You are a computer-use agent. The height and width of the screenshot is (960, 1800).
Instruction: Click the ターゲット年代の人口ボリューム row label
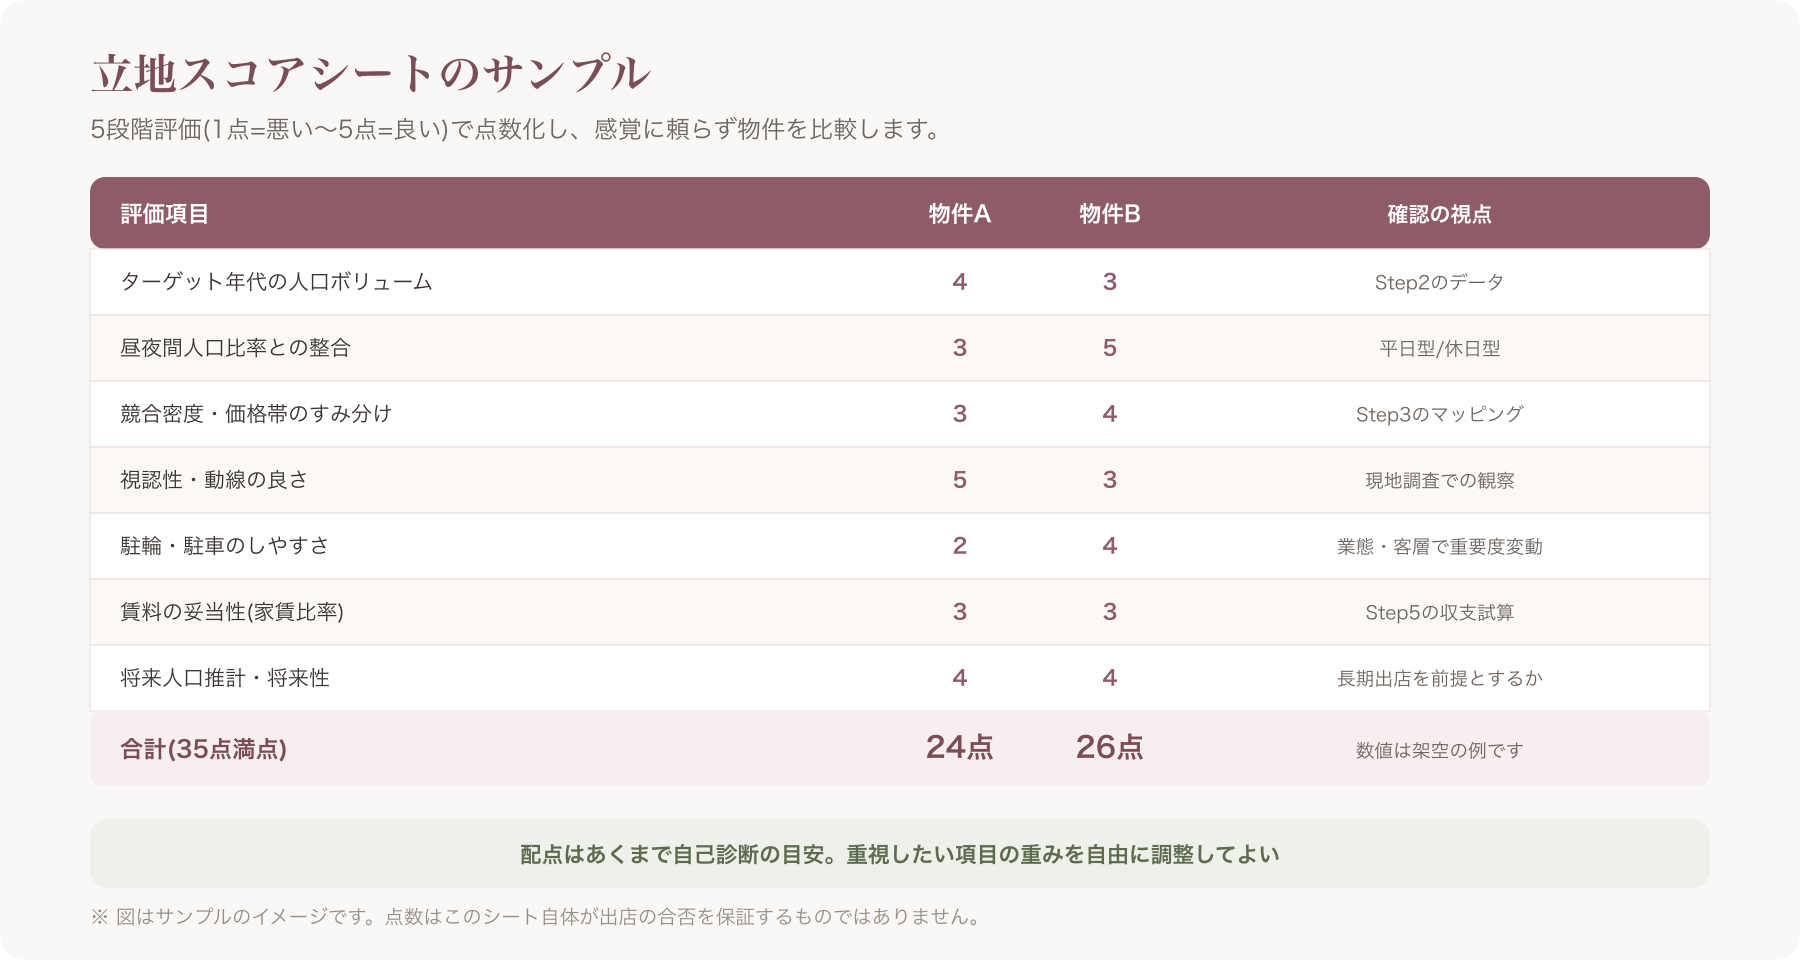tap(276, 282)
